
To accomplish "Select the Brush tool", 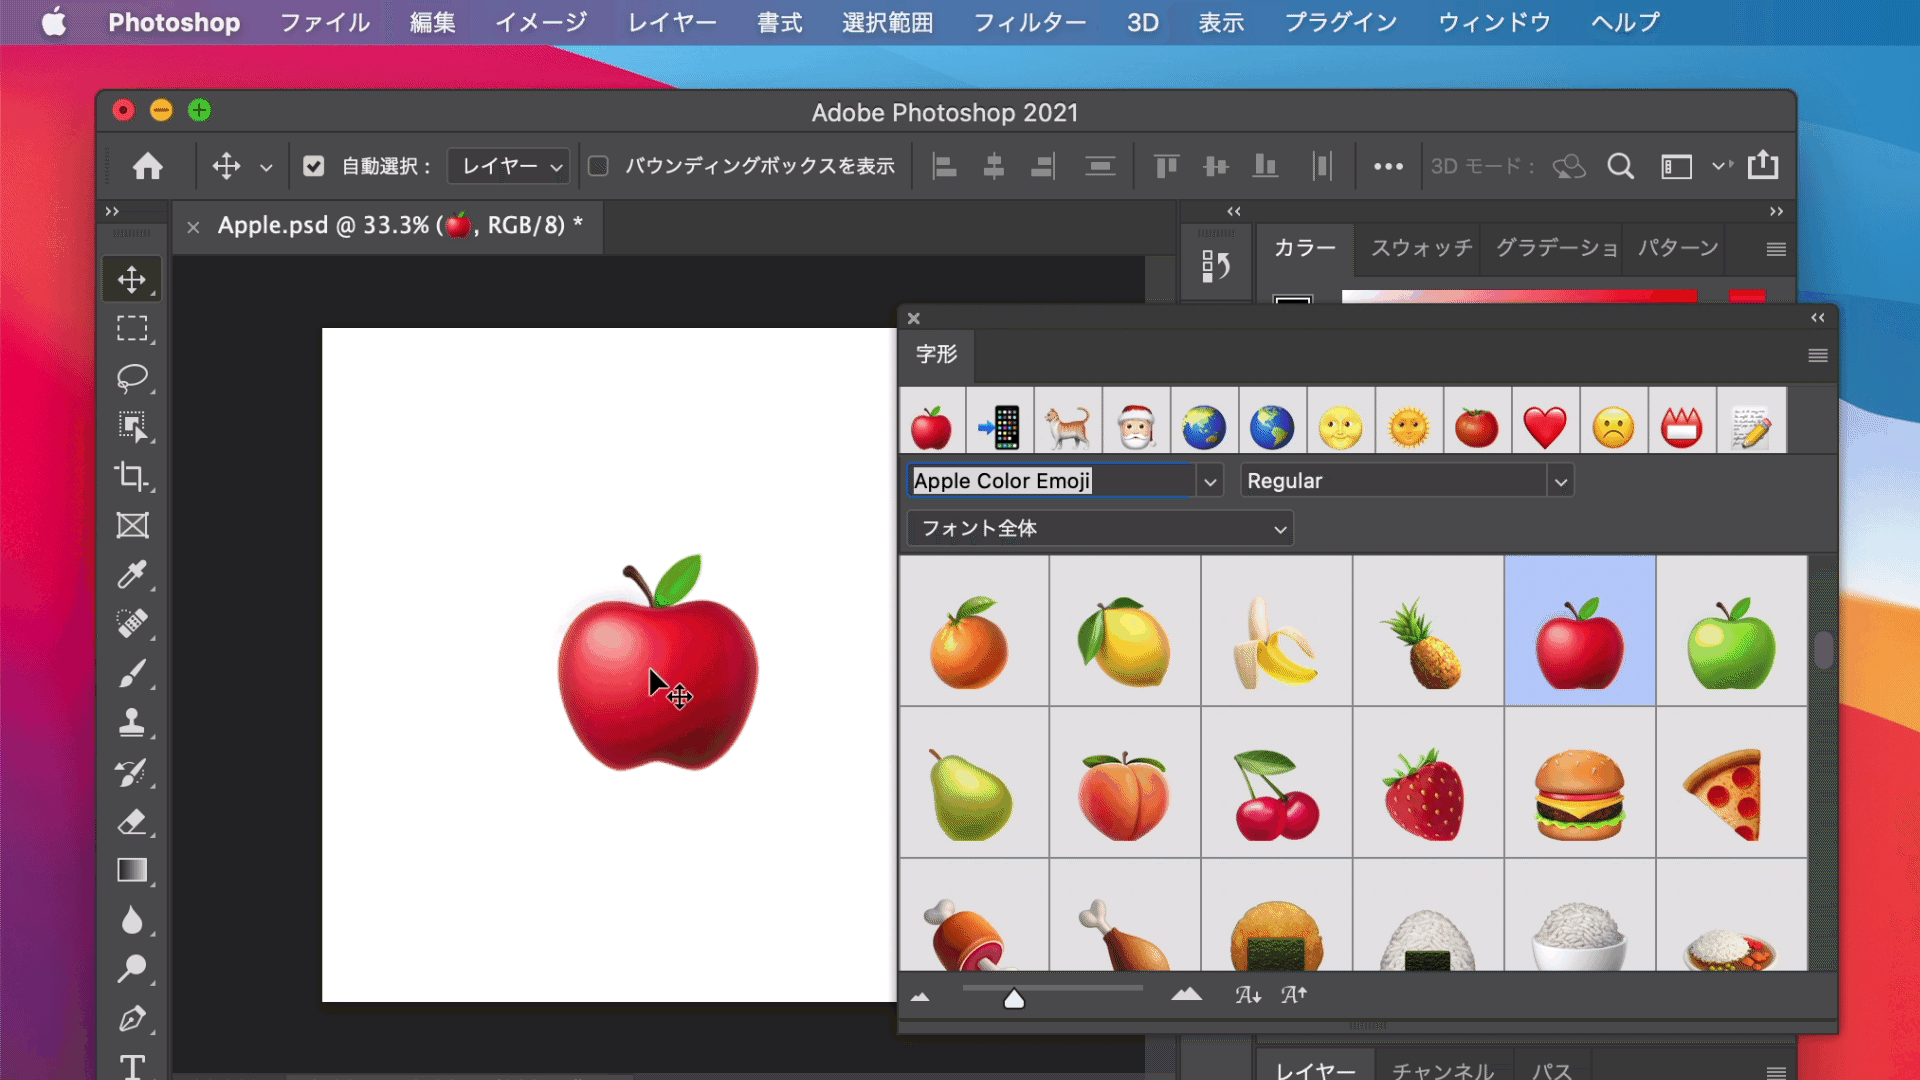I will tap(131, 673).
